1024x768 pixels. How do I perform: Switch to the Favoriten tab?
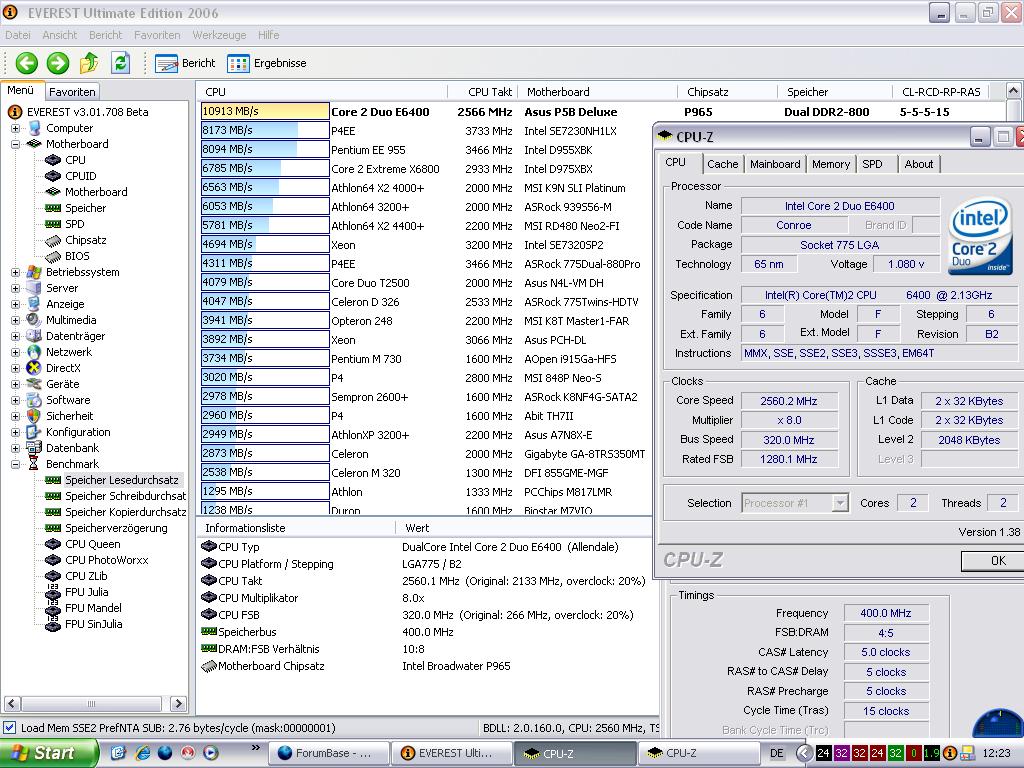tap(72, 91)
